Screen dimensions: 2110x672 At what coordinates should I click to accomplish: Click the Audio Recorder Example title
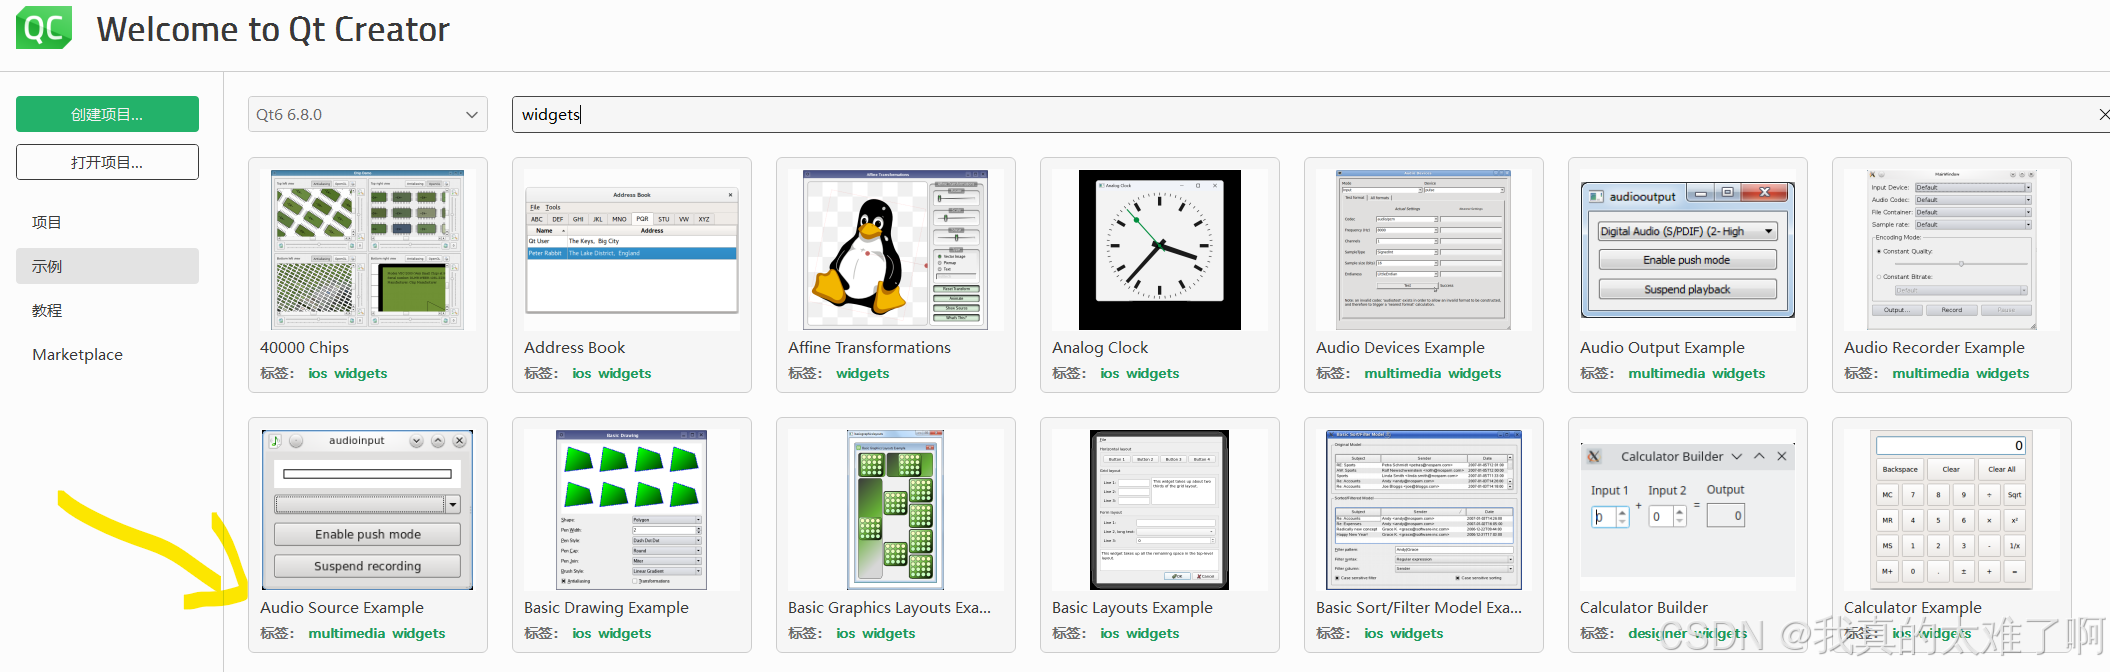pos(1934,347)
